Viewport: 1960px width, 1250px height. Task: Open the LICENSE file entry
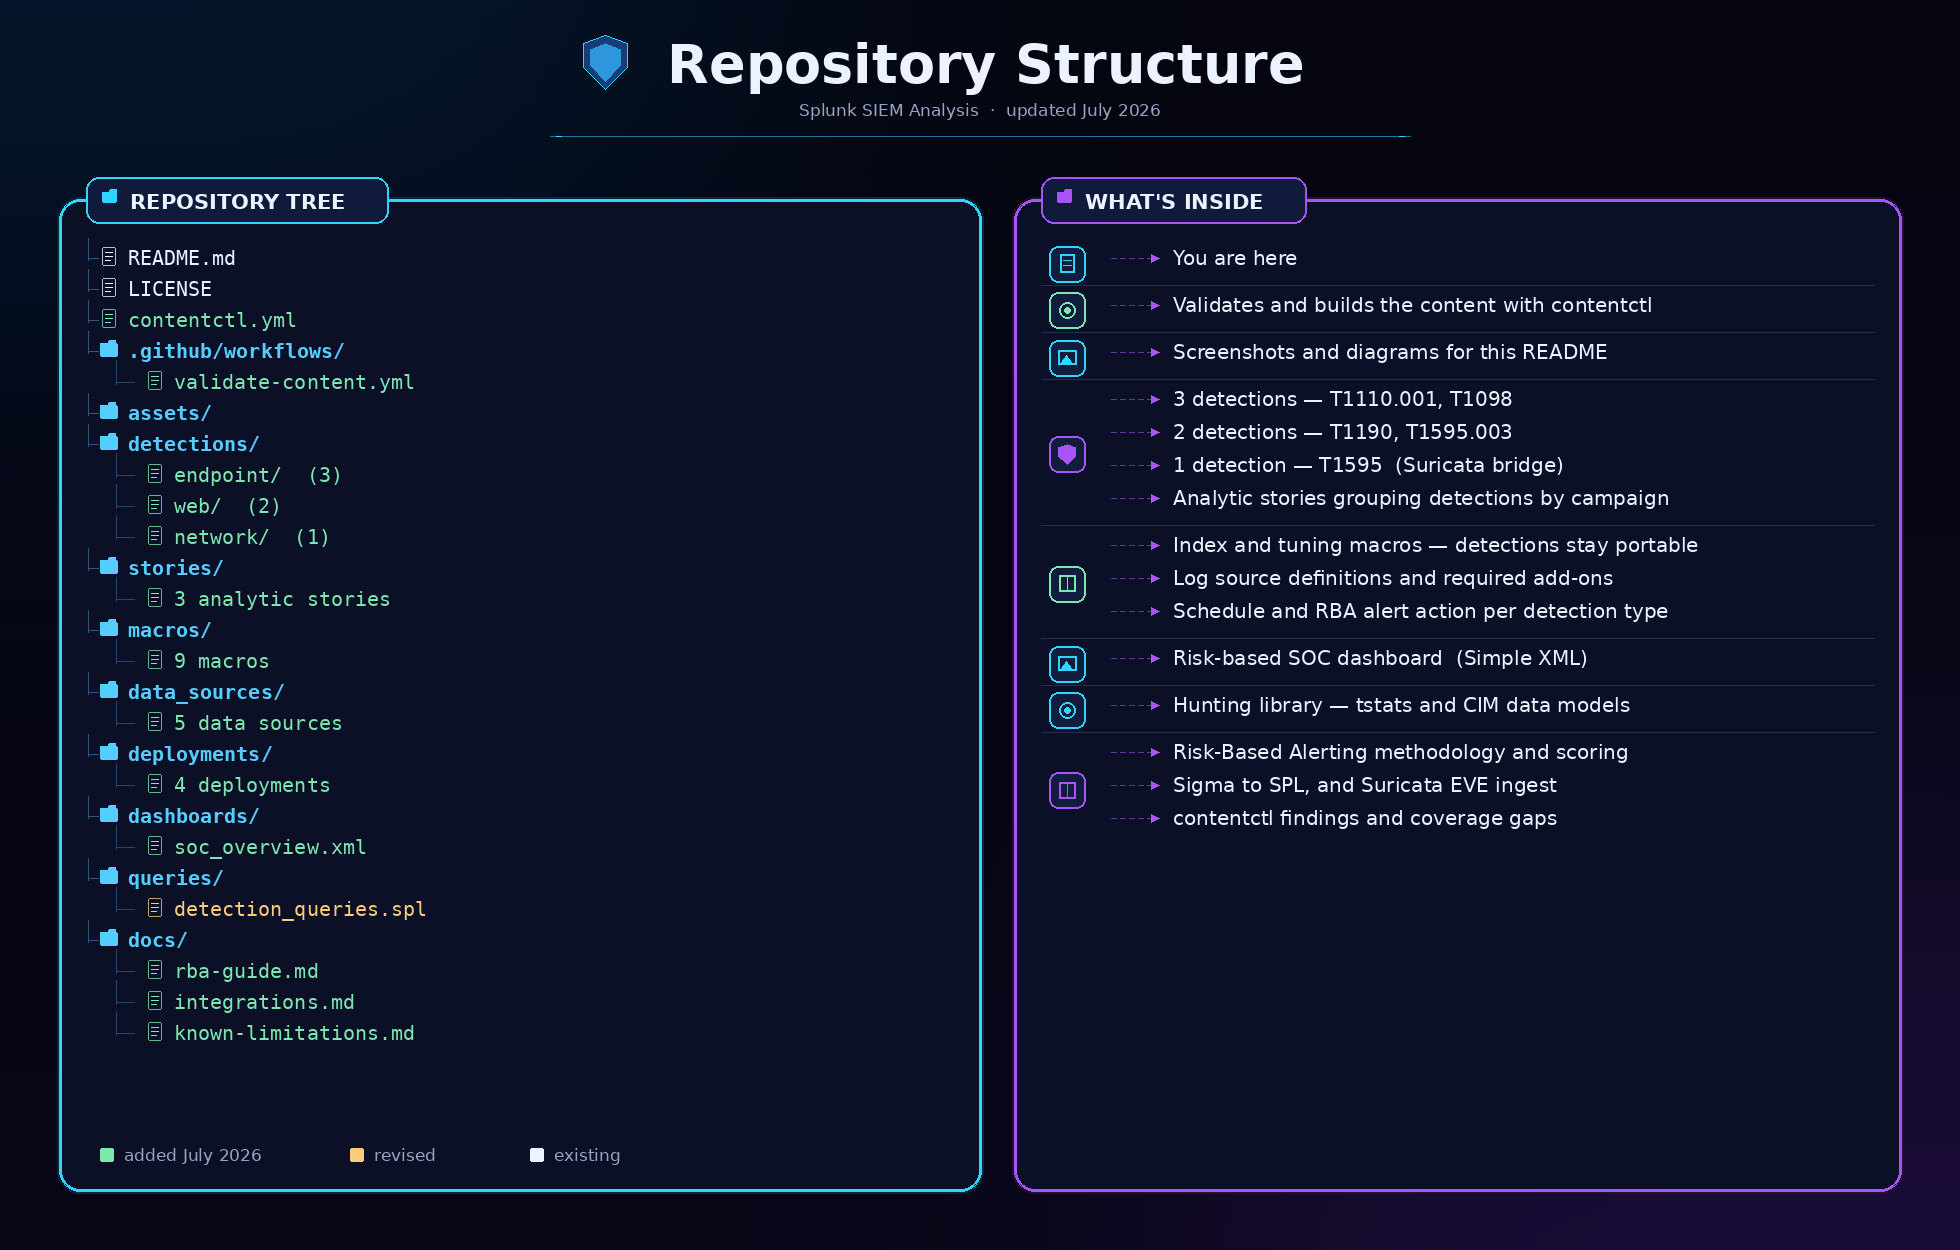click(169, 289)
